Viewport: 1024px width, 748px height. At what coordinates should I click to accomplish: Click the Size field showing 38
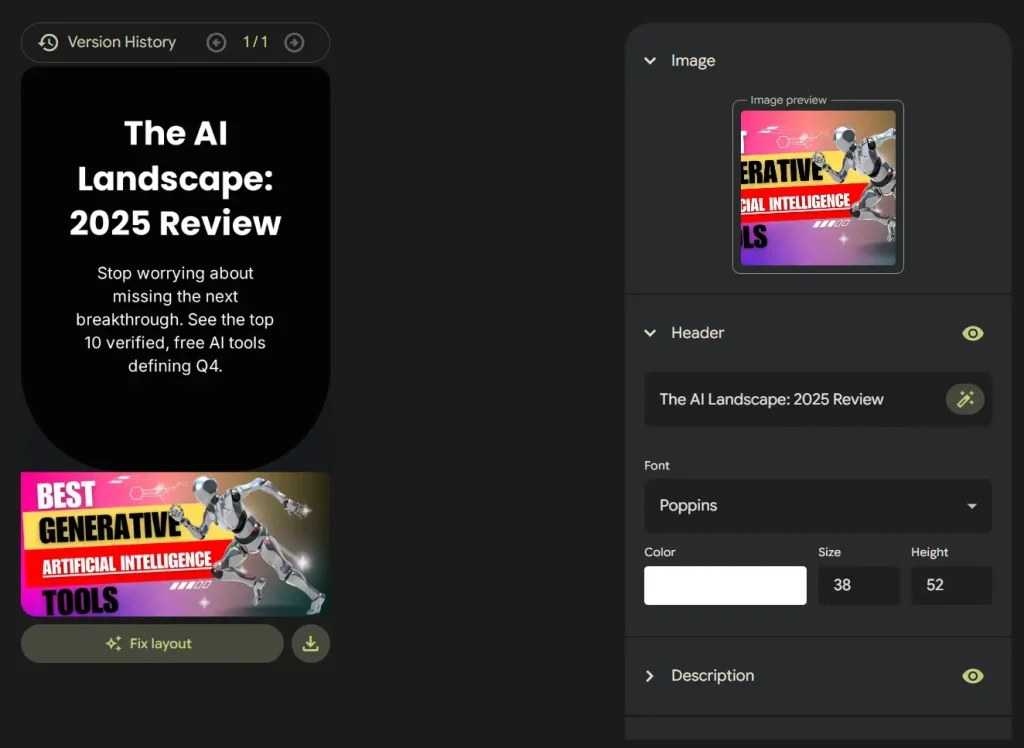858,585
